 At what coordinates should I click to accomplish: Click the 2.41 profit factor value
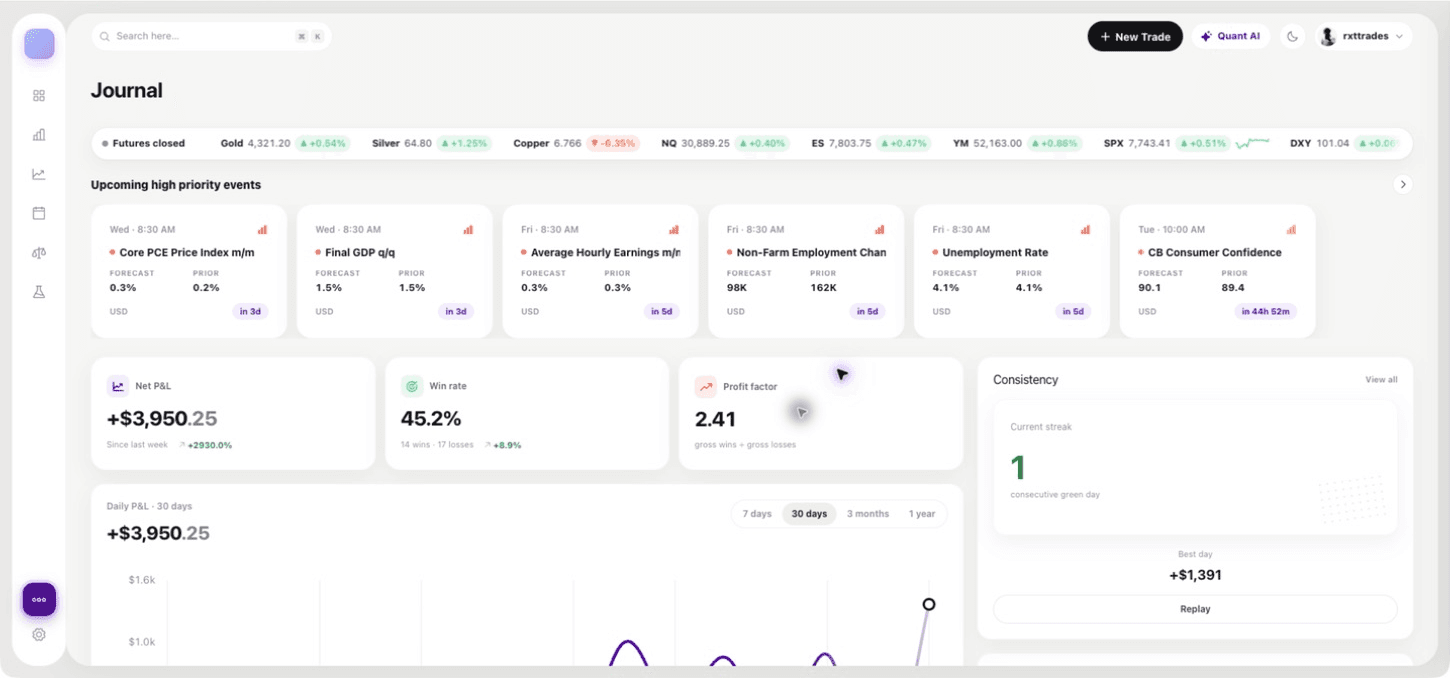[x=715, y=419]
